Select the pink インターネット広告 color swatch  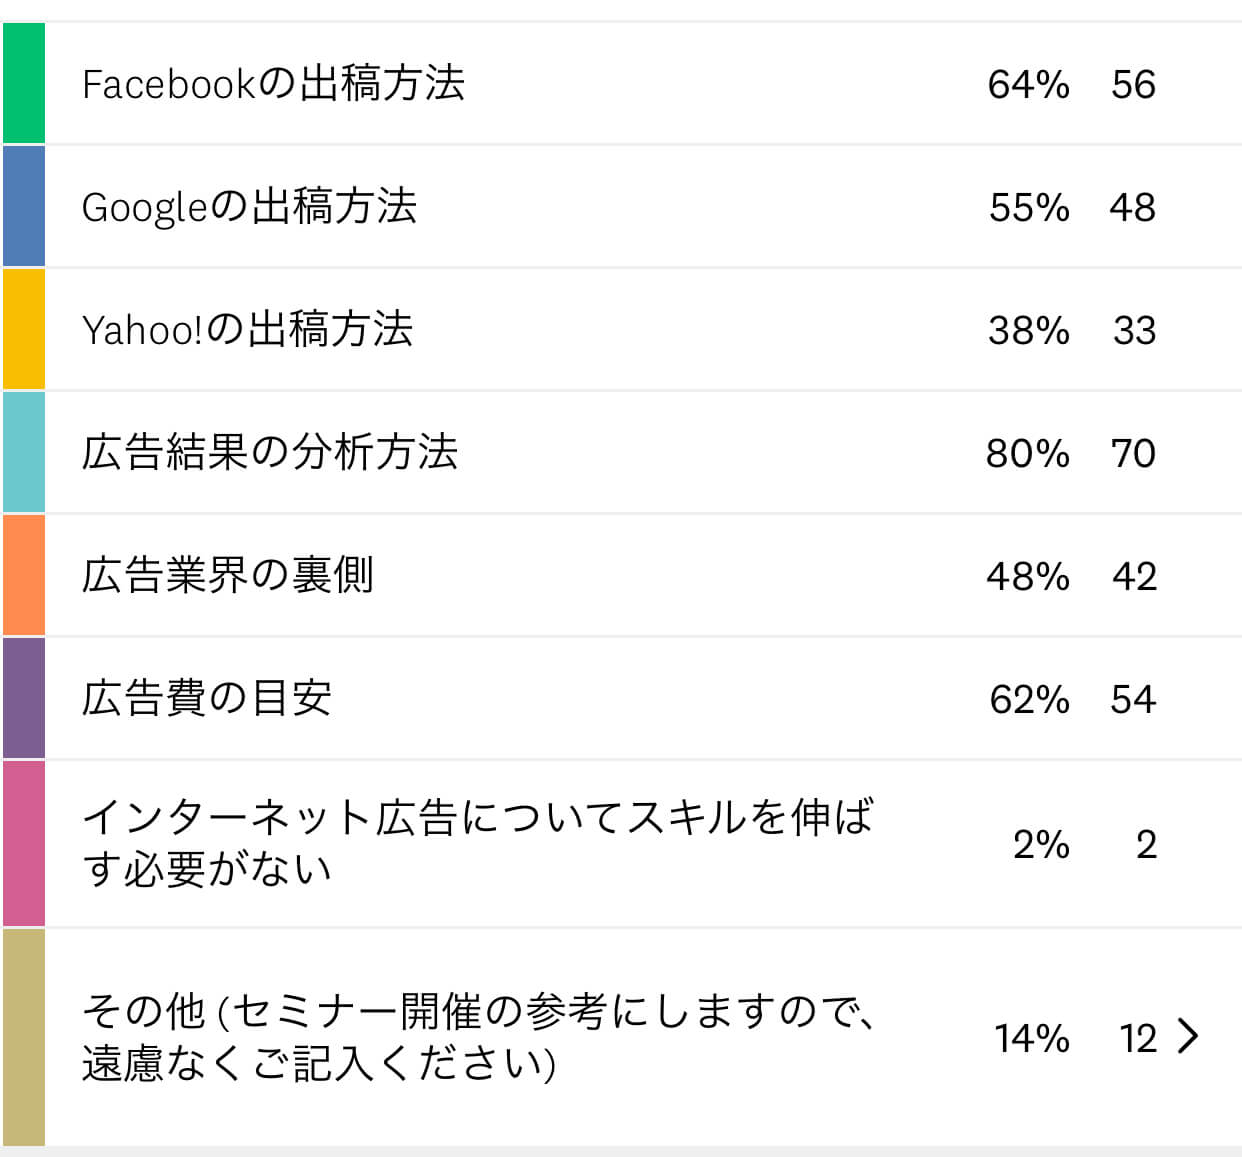click(24, 844)
